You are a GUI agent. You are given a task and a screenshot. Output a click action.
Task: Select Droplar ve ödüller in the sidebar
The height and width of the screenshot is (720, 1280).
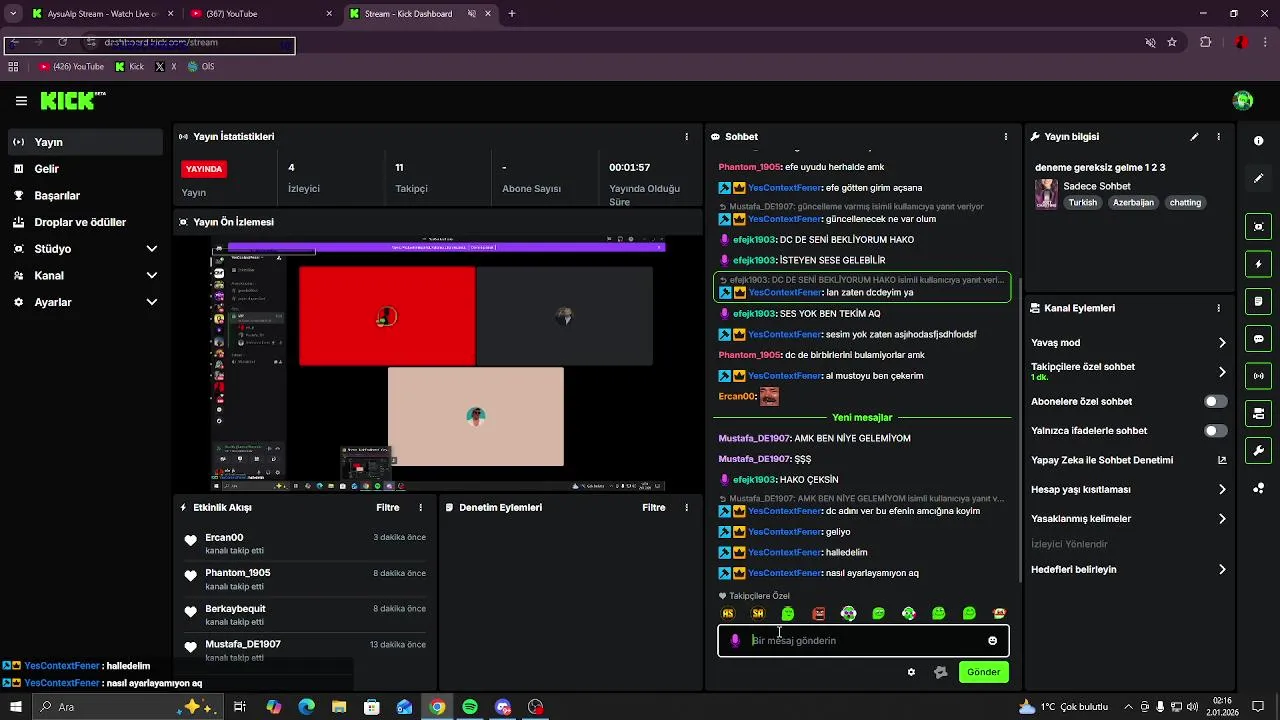85,222
